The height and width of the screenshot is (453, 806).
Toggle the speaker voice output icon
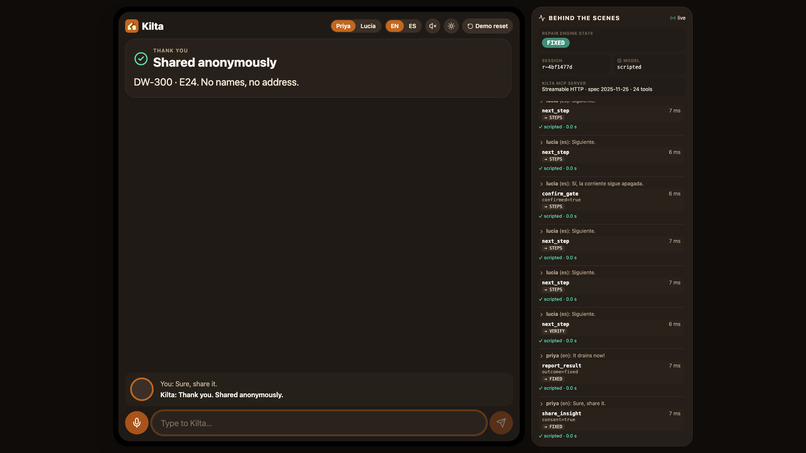pos(433,26)
